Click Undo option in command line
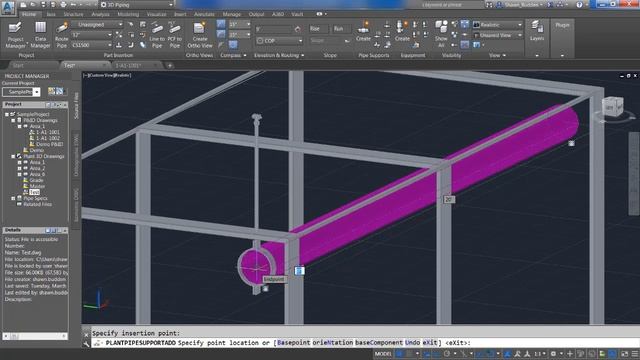The image size is (640, 360). 412,343
